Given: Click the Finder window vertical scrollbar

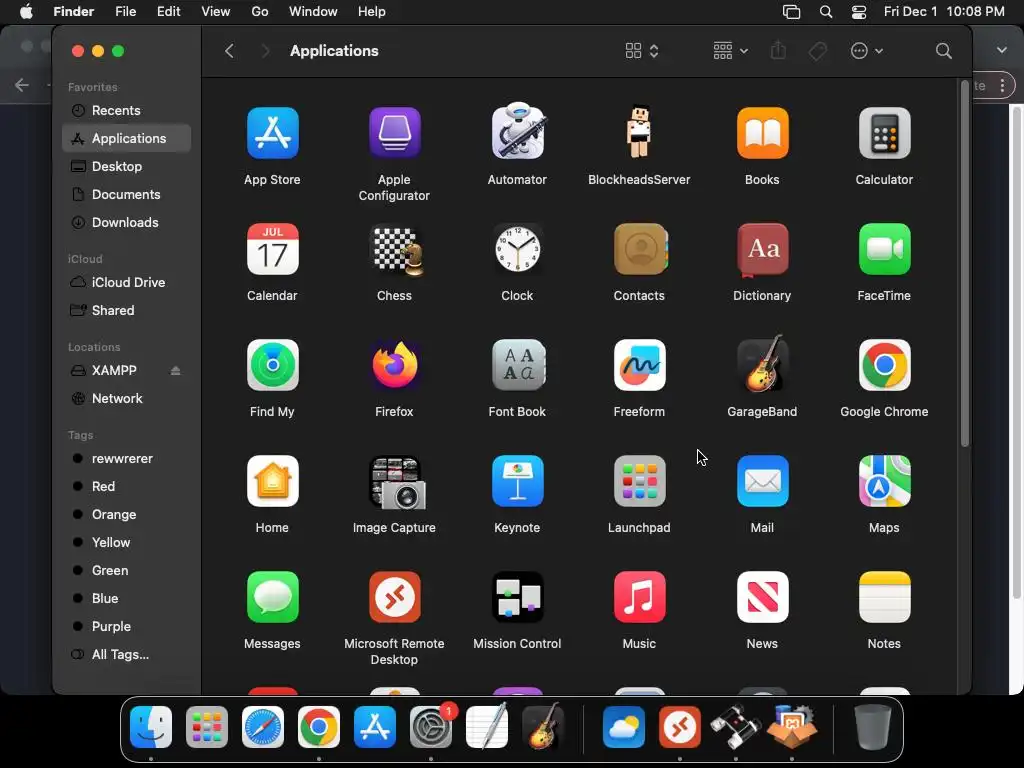Looking at the screenshot, I should (x=965, y=264).
